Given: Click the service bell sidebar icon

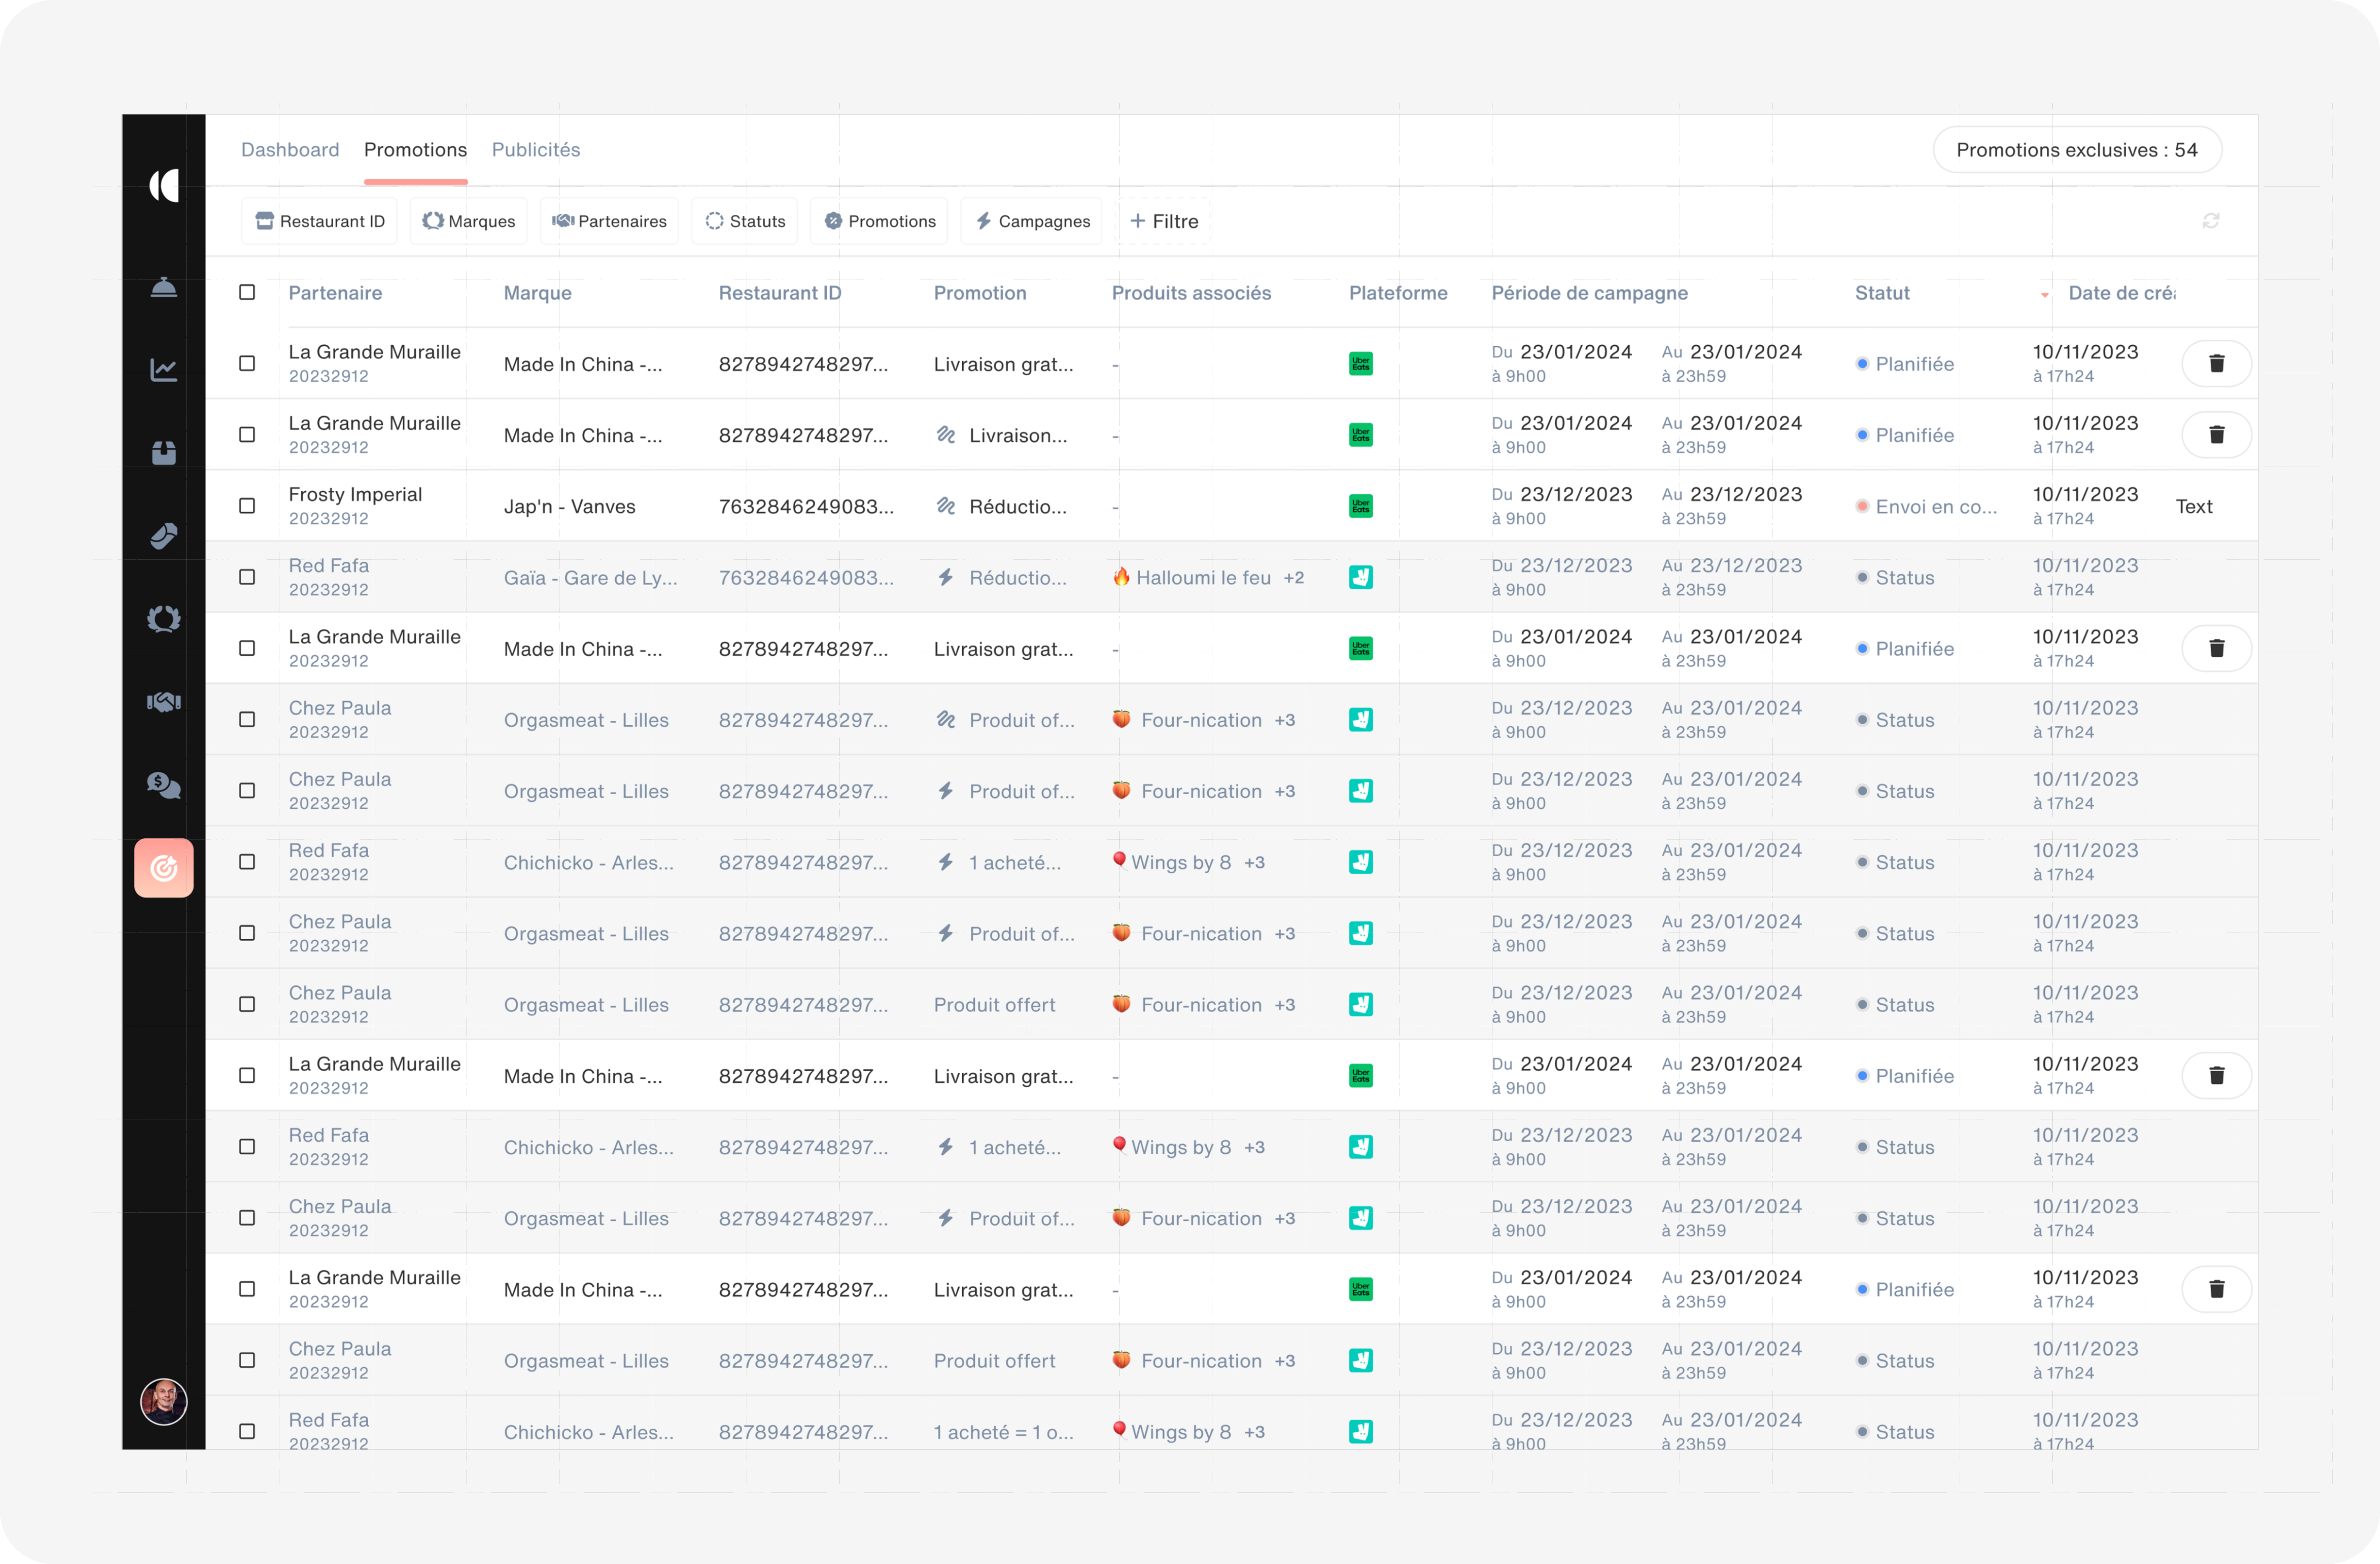Looking at the screenshot, I should coord(164,288).
